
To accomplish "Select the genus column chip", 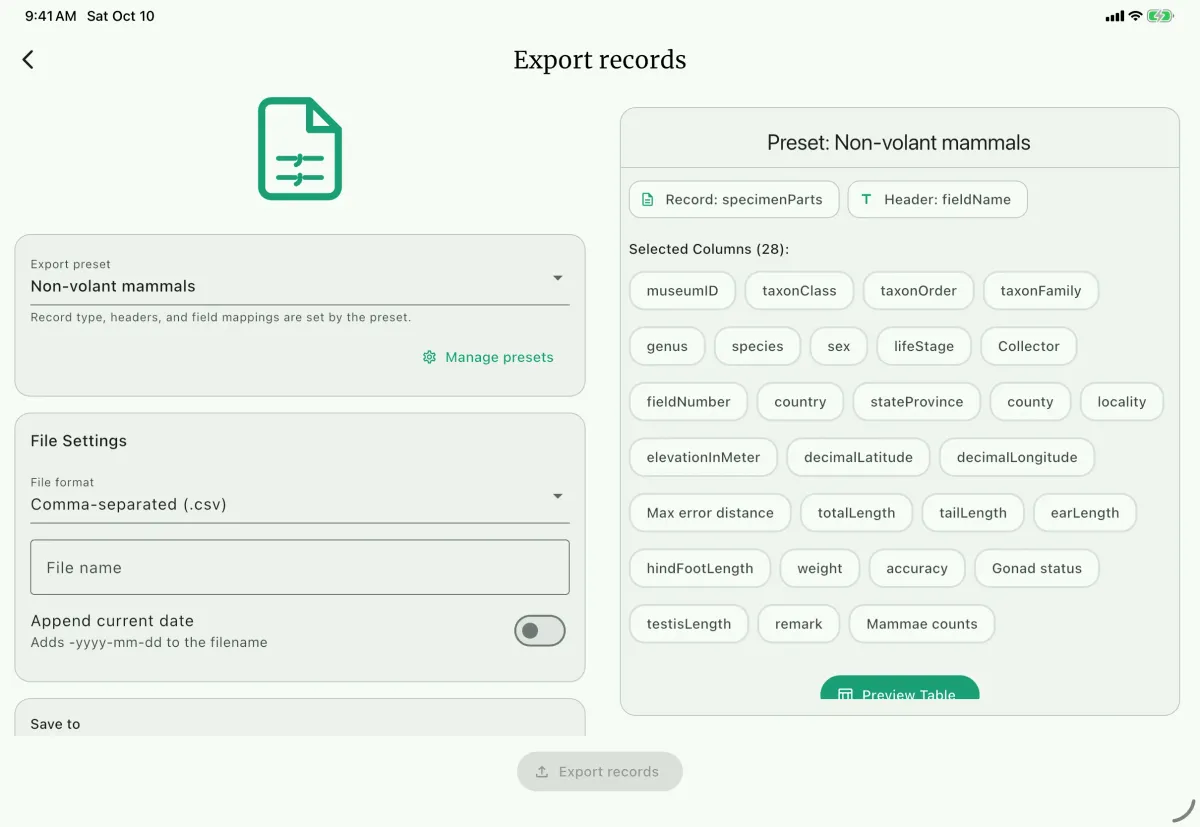I will pyautogui.click(x=667, y=346).
